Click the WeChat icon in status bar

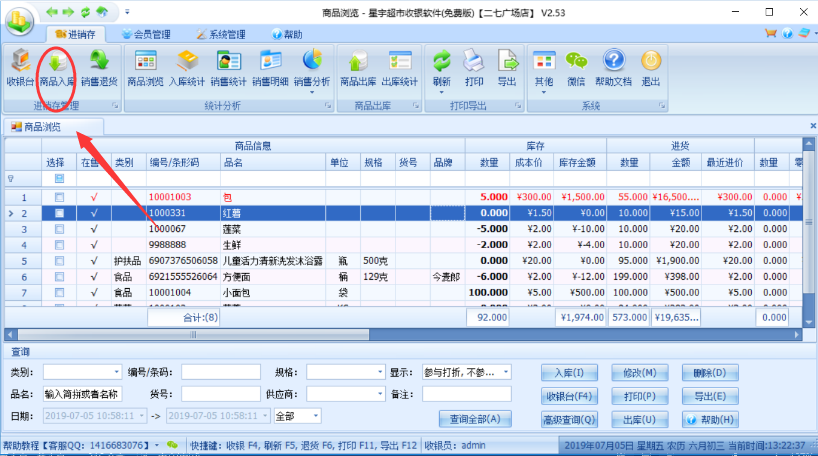point(172,445)
